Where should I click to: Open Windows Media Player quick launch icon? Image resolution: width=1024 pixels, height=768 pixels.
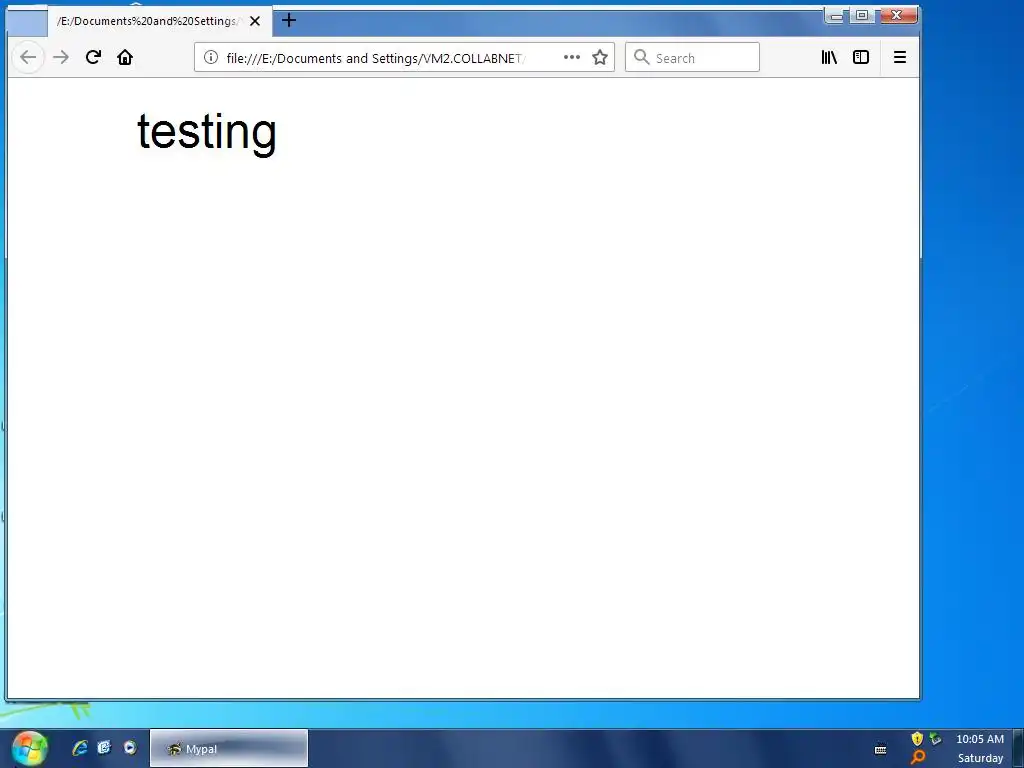click(130, 748)
